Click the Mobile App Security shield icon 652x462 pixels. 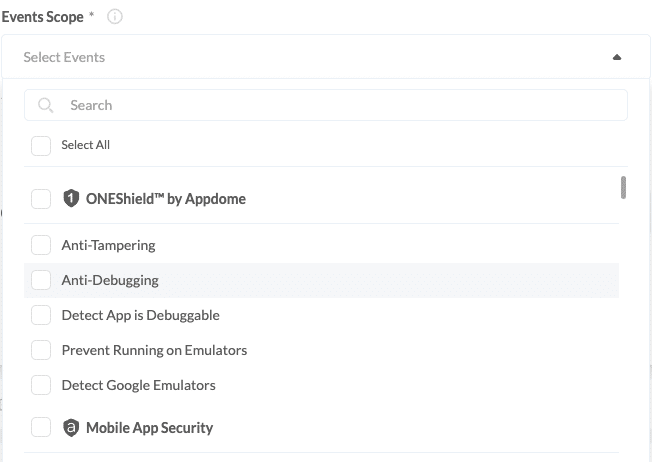point(70,428)
